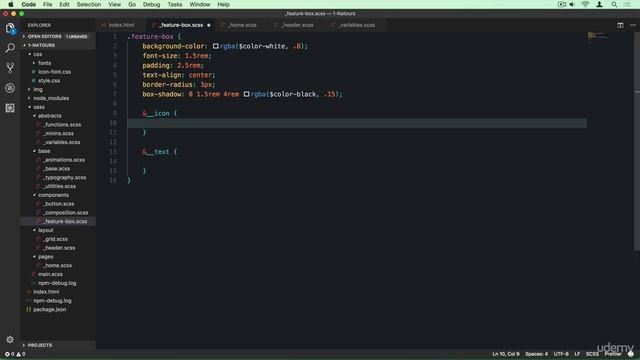This screenshot has width=640, height=360.
Task: Open the Extensions view icon
Action: (10, 108)
